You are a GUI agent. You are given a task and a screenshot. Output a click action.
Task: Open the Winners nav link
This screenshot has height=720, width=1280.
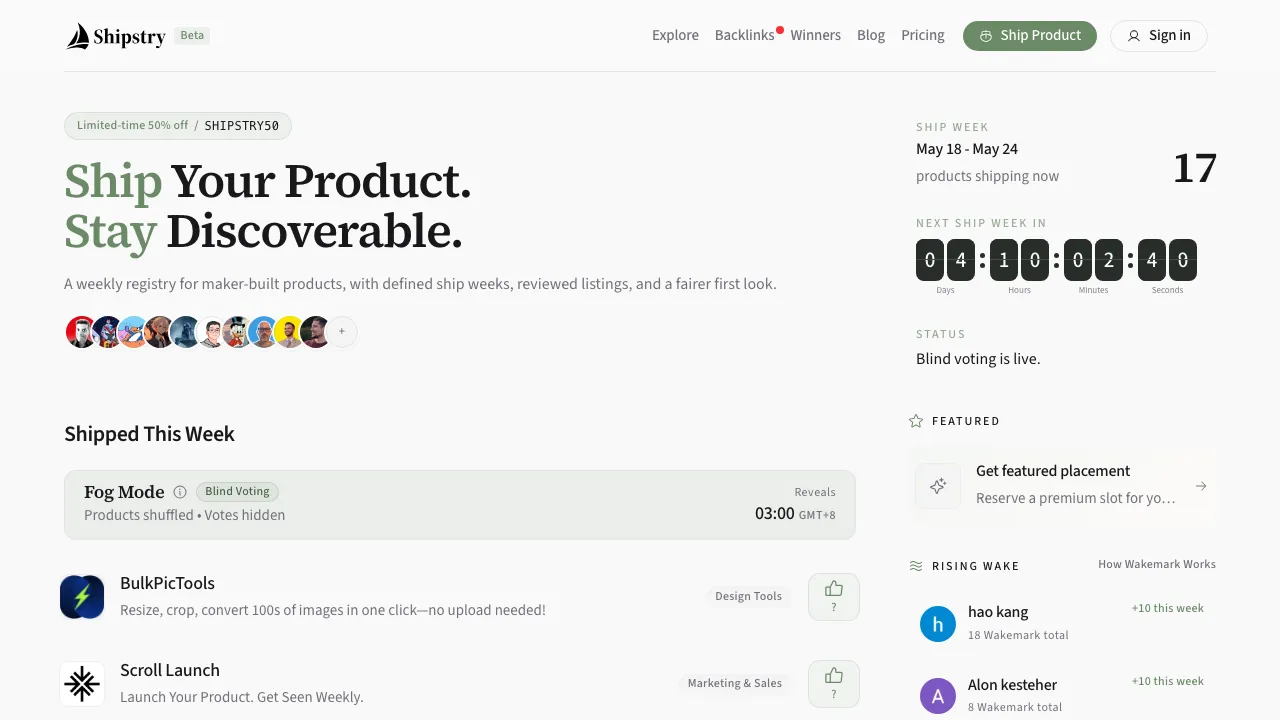[x=815, y=35]
